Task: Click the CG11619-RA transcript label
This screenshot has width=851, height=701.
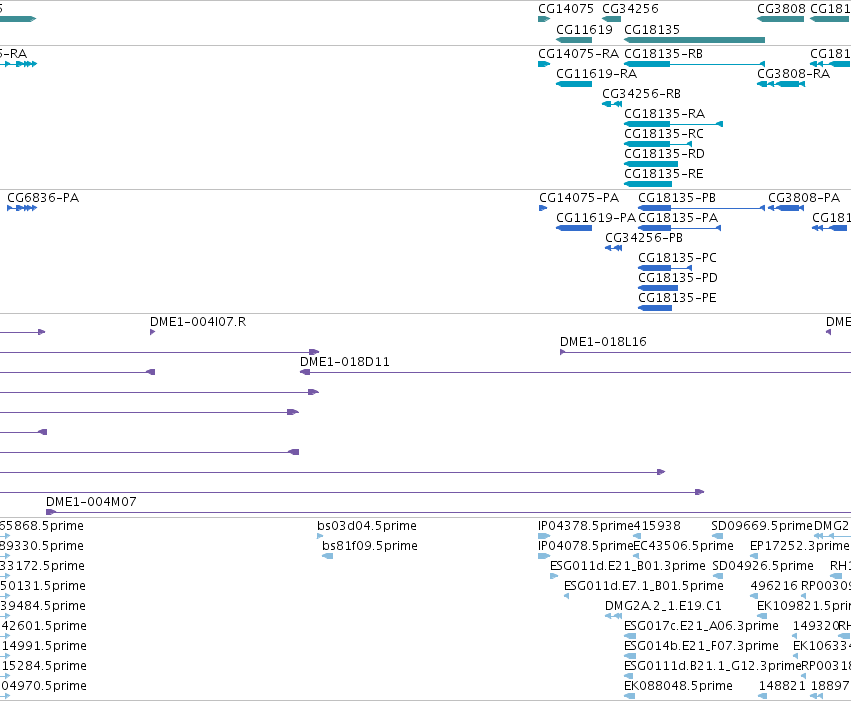Action: 596,74
